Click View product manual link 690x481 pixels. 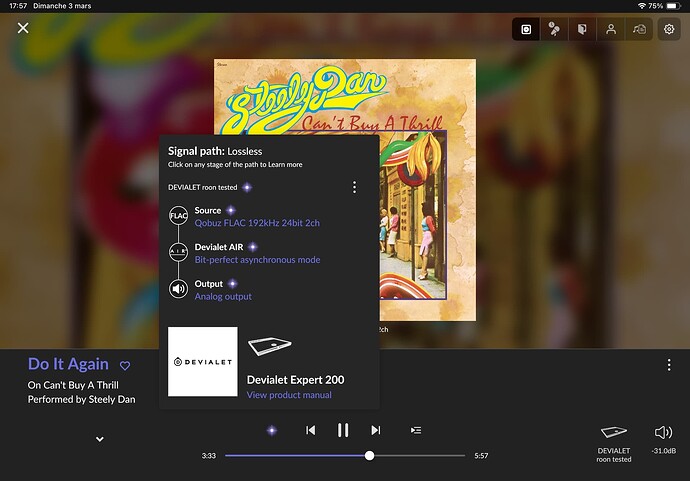pos(289,395)
